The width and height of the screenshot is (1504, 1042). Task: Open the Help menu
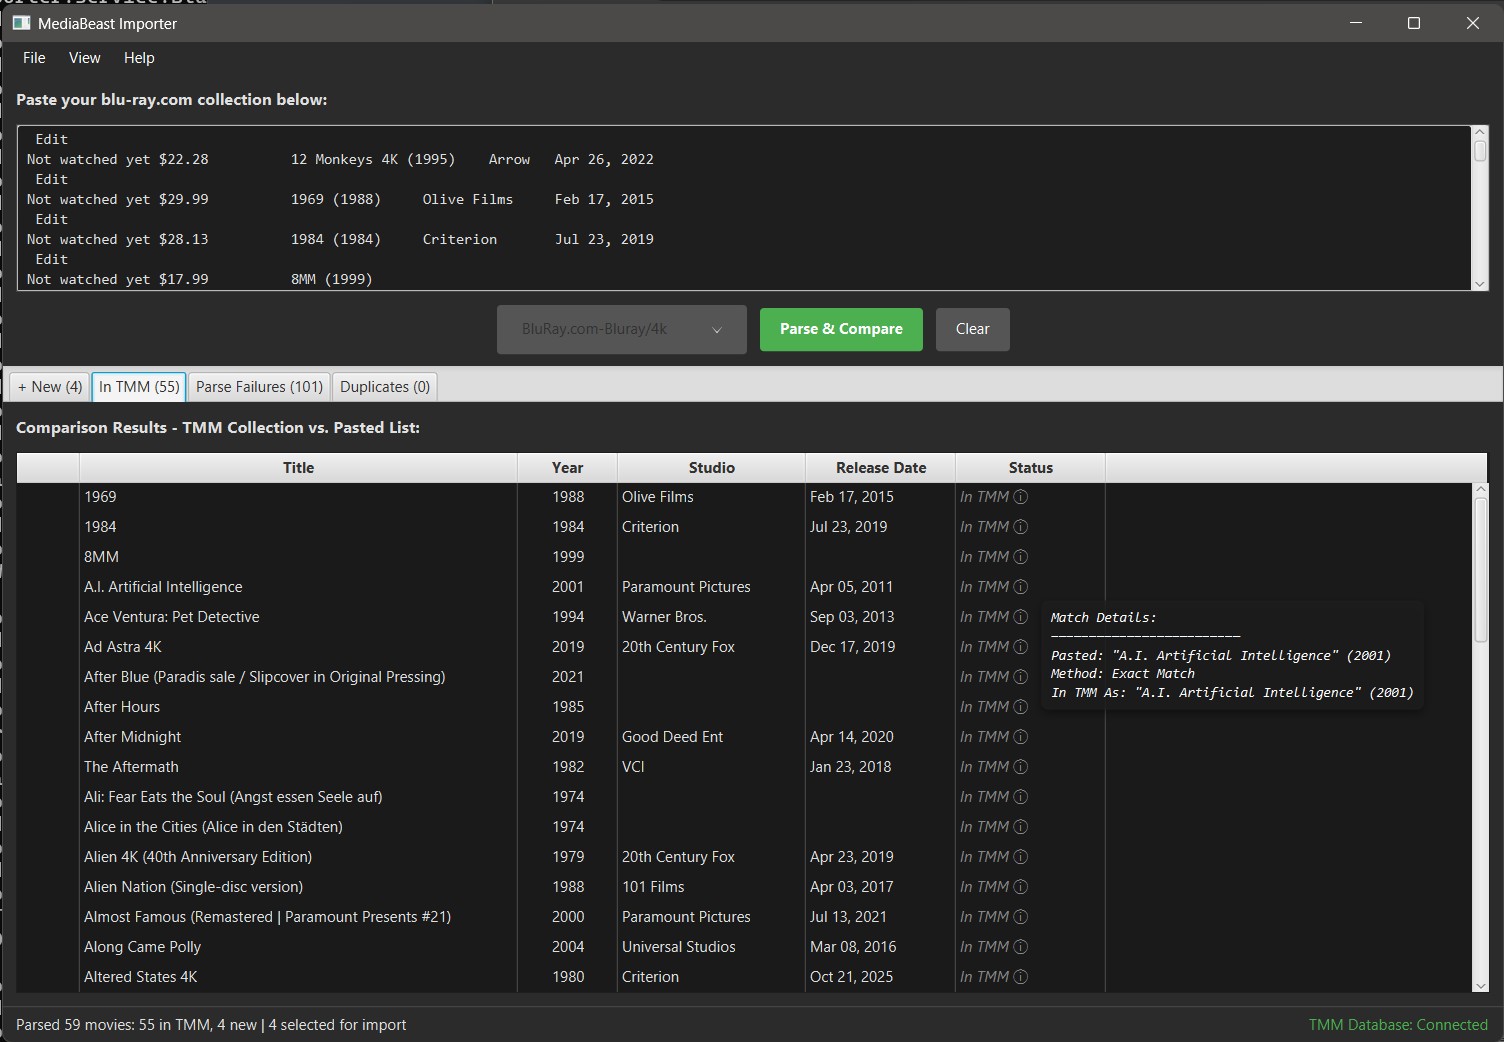tap(139, 58)
